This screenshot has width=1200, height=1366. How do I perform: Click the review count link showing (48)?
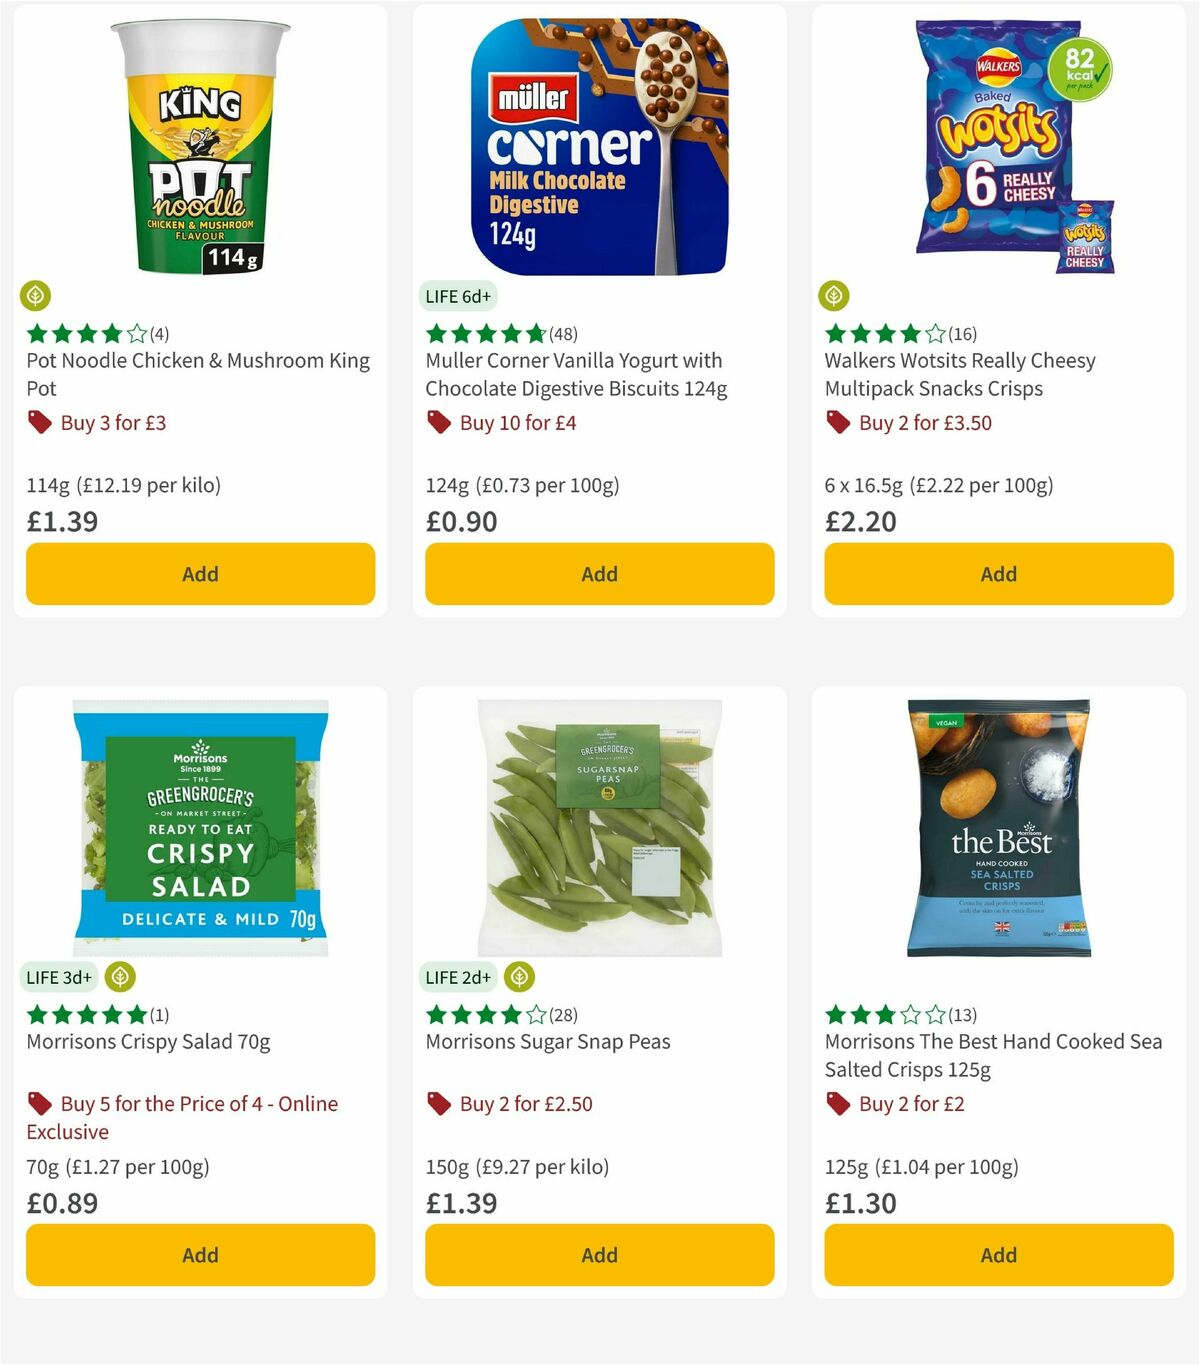pos(562,334)
